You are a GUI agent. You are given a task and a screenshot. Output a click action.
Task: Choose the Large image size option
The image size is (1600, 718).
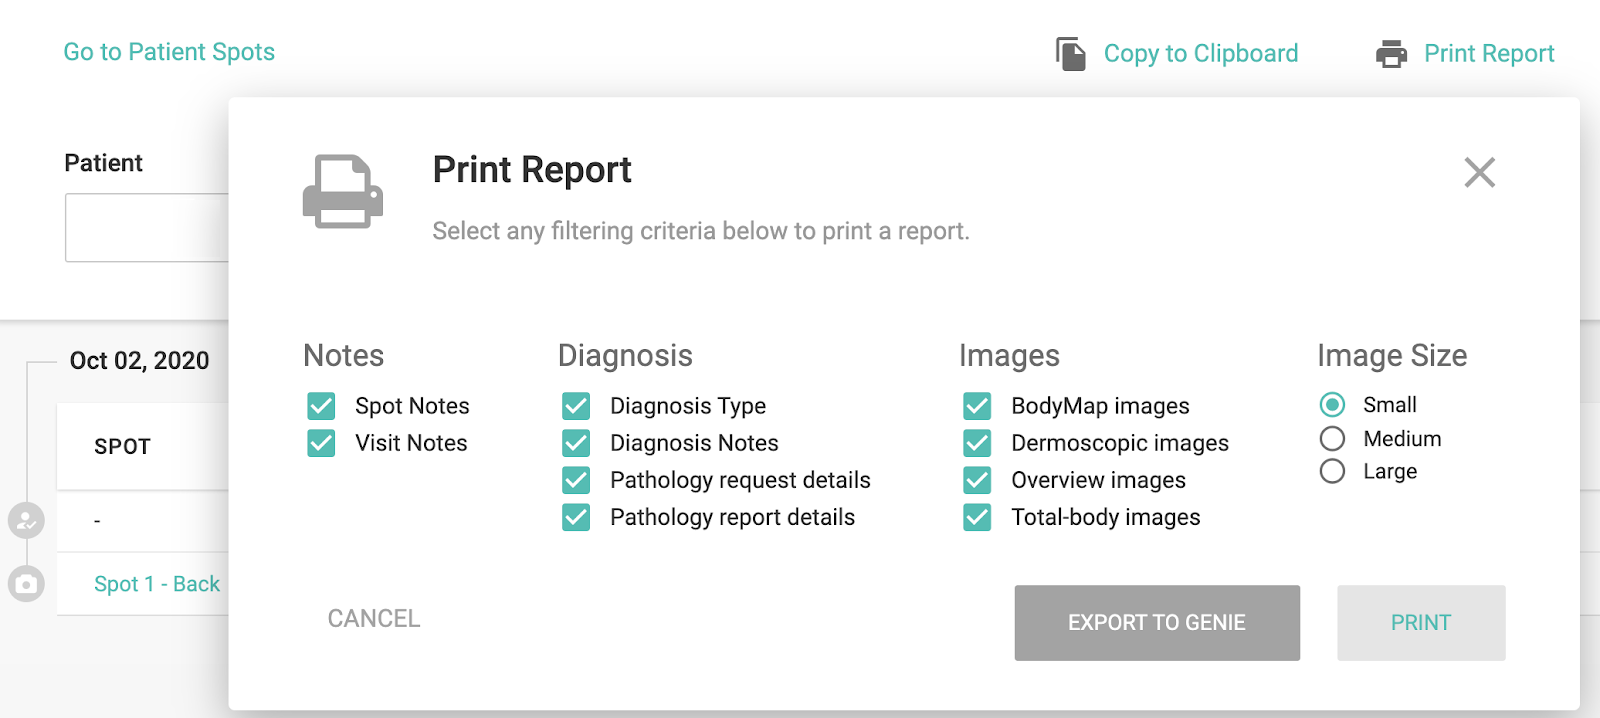click(1332, 471)
